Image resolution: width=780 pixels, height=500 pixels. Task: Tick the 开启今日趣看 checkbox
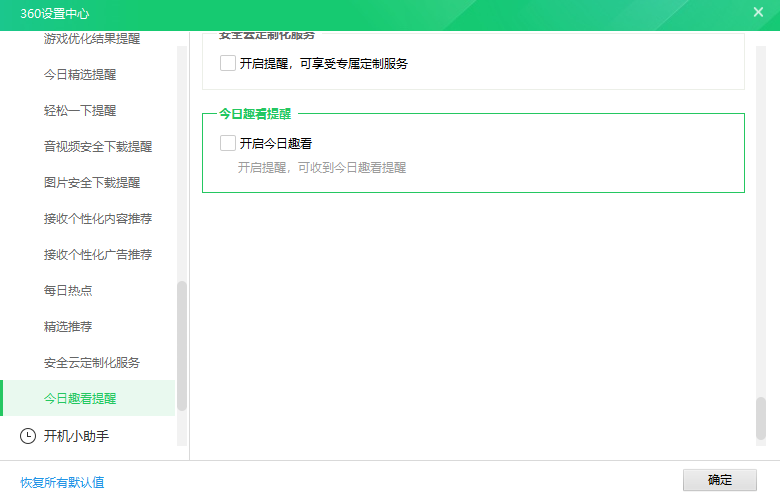[x=228, y=143]
